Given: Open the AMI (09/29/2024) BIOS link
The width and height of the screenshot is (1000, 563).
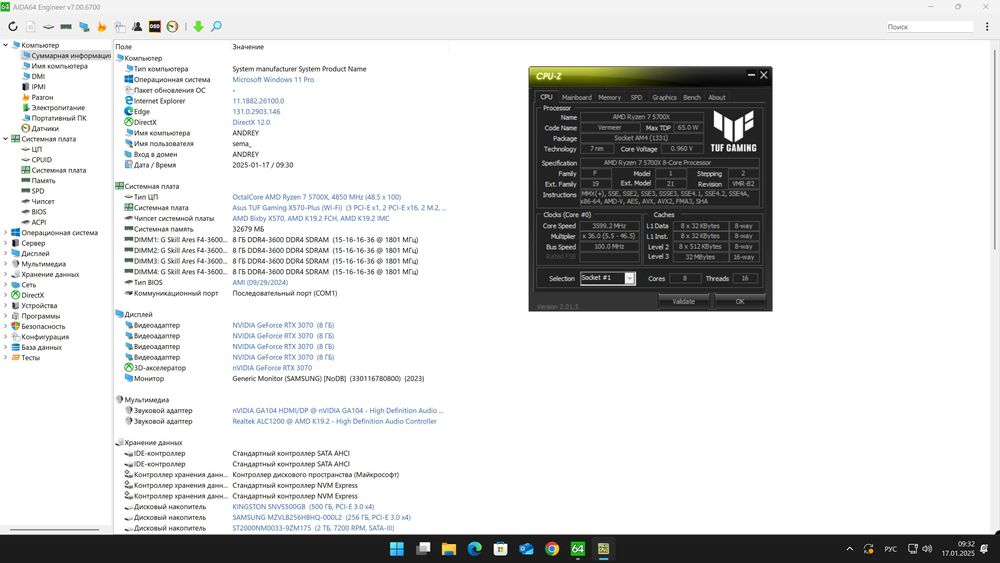Looking at the screenshot, I should coord(260,282).
